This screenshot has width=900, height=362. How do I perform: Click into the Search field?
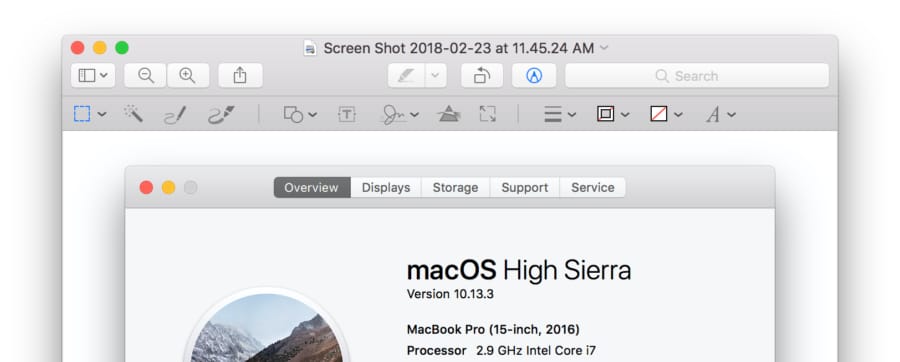[697, 76]
